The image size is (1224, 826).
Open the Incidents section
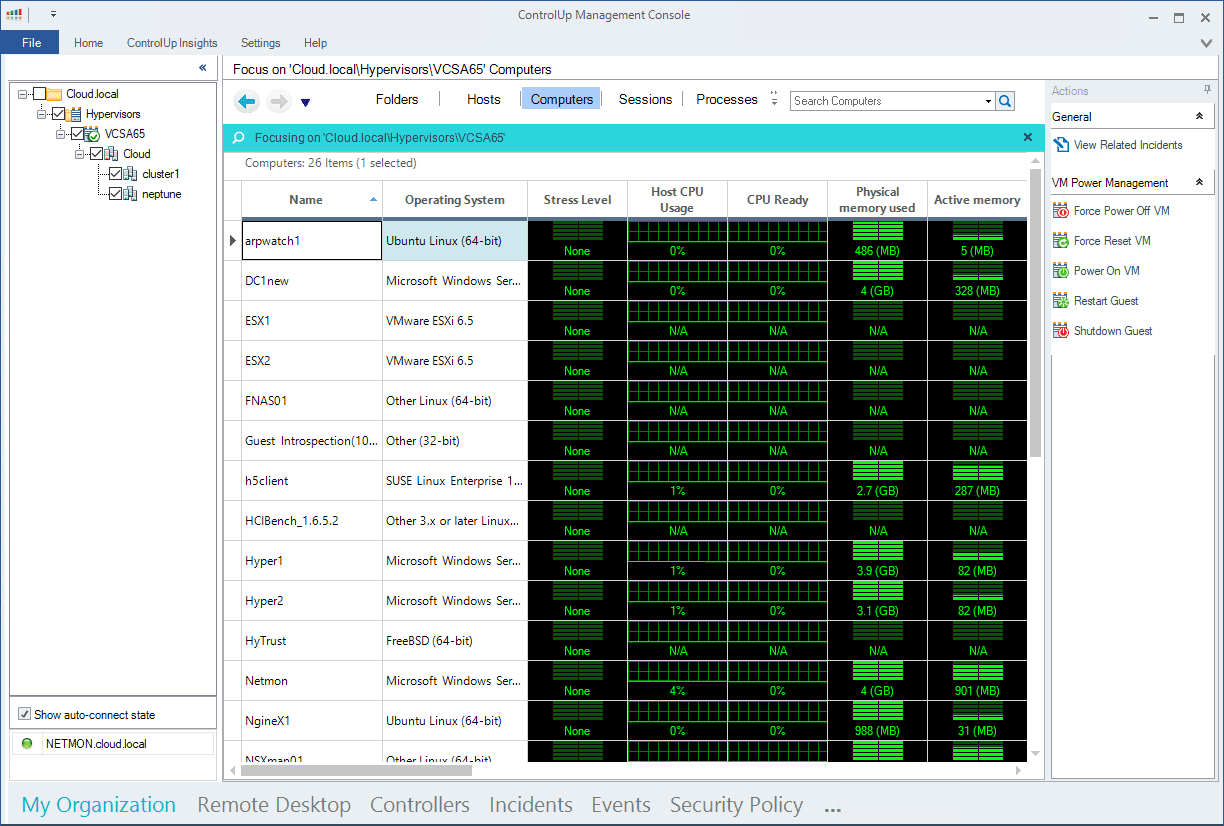[x=530, y=805]
